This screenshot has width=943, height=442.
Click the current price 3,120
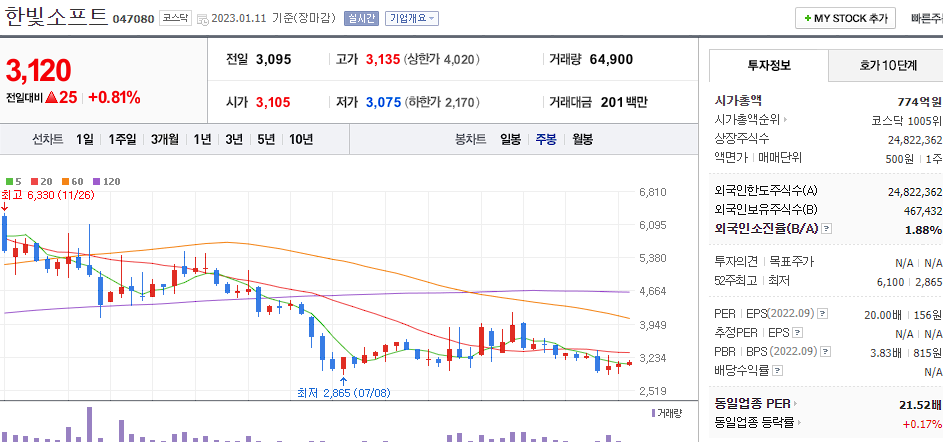pyautogui.click(x=38, y=71)
